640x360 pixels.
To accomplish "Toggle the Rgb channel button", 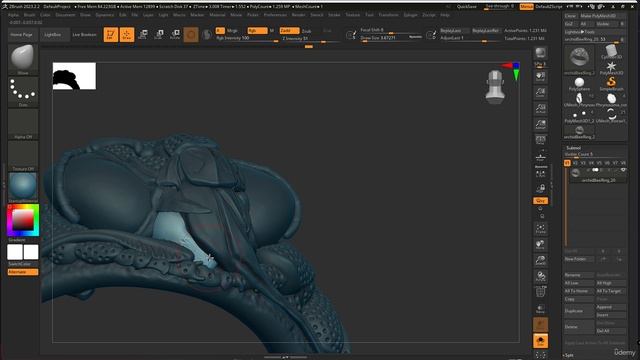I will point(258,31).
